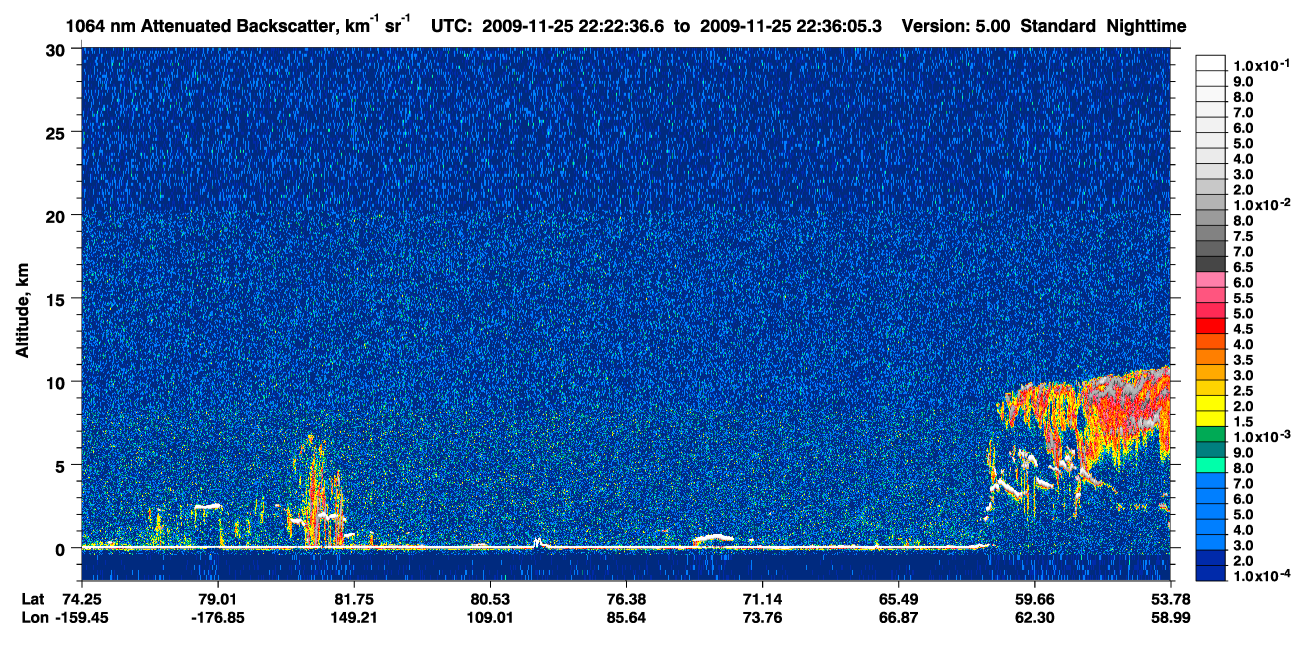Pick the bright yellow swatch beside 1.5
This screenshot has height=667, width=1300.
(x=1211, y=418)
